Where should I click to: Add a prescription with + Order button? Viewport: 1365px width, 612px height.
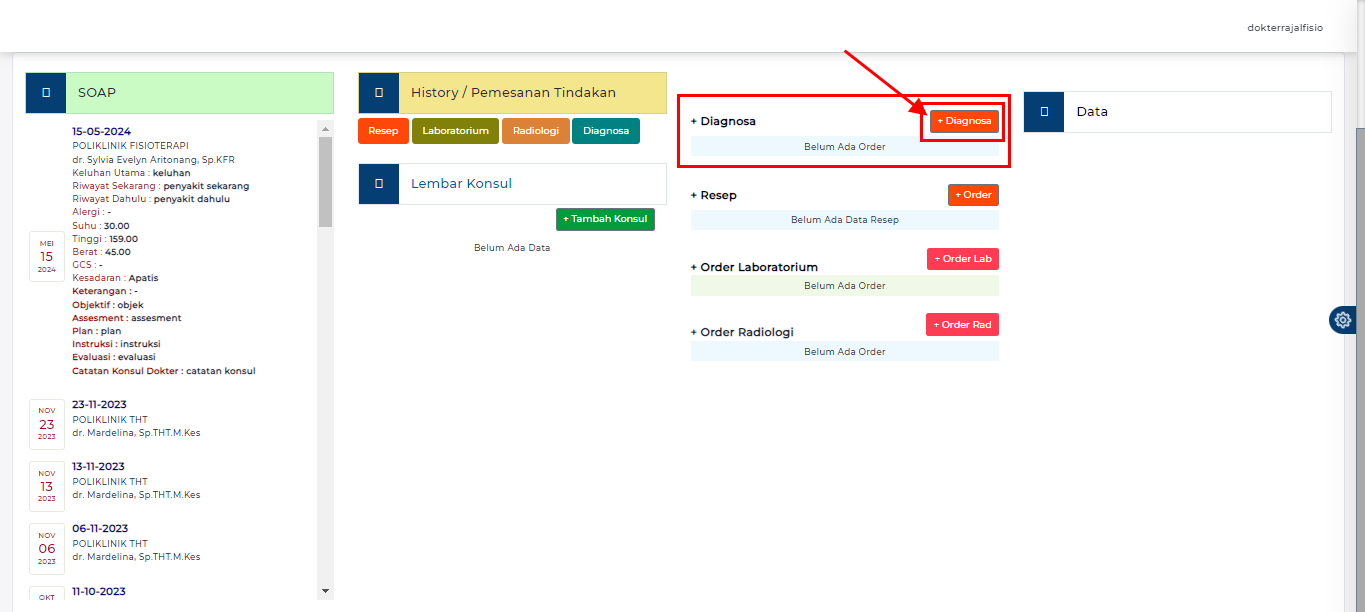tap(973, 195)
